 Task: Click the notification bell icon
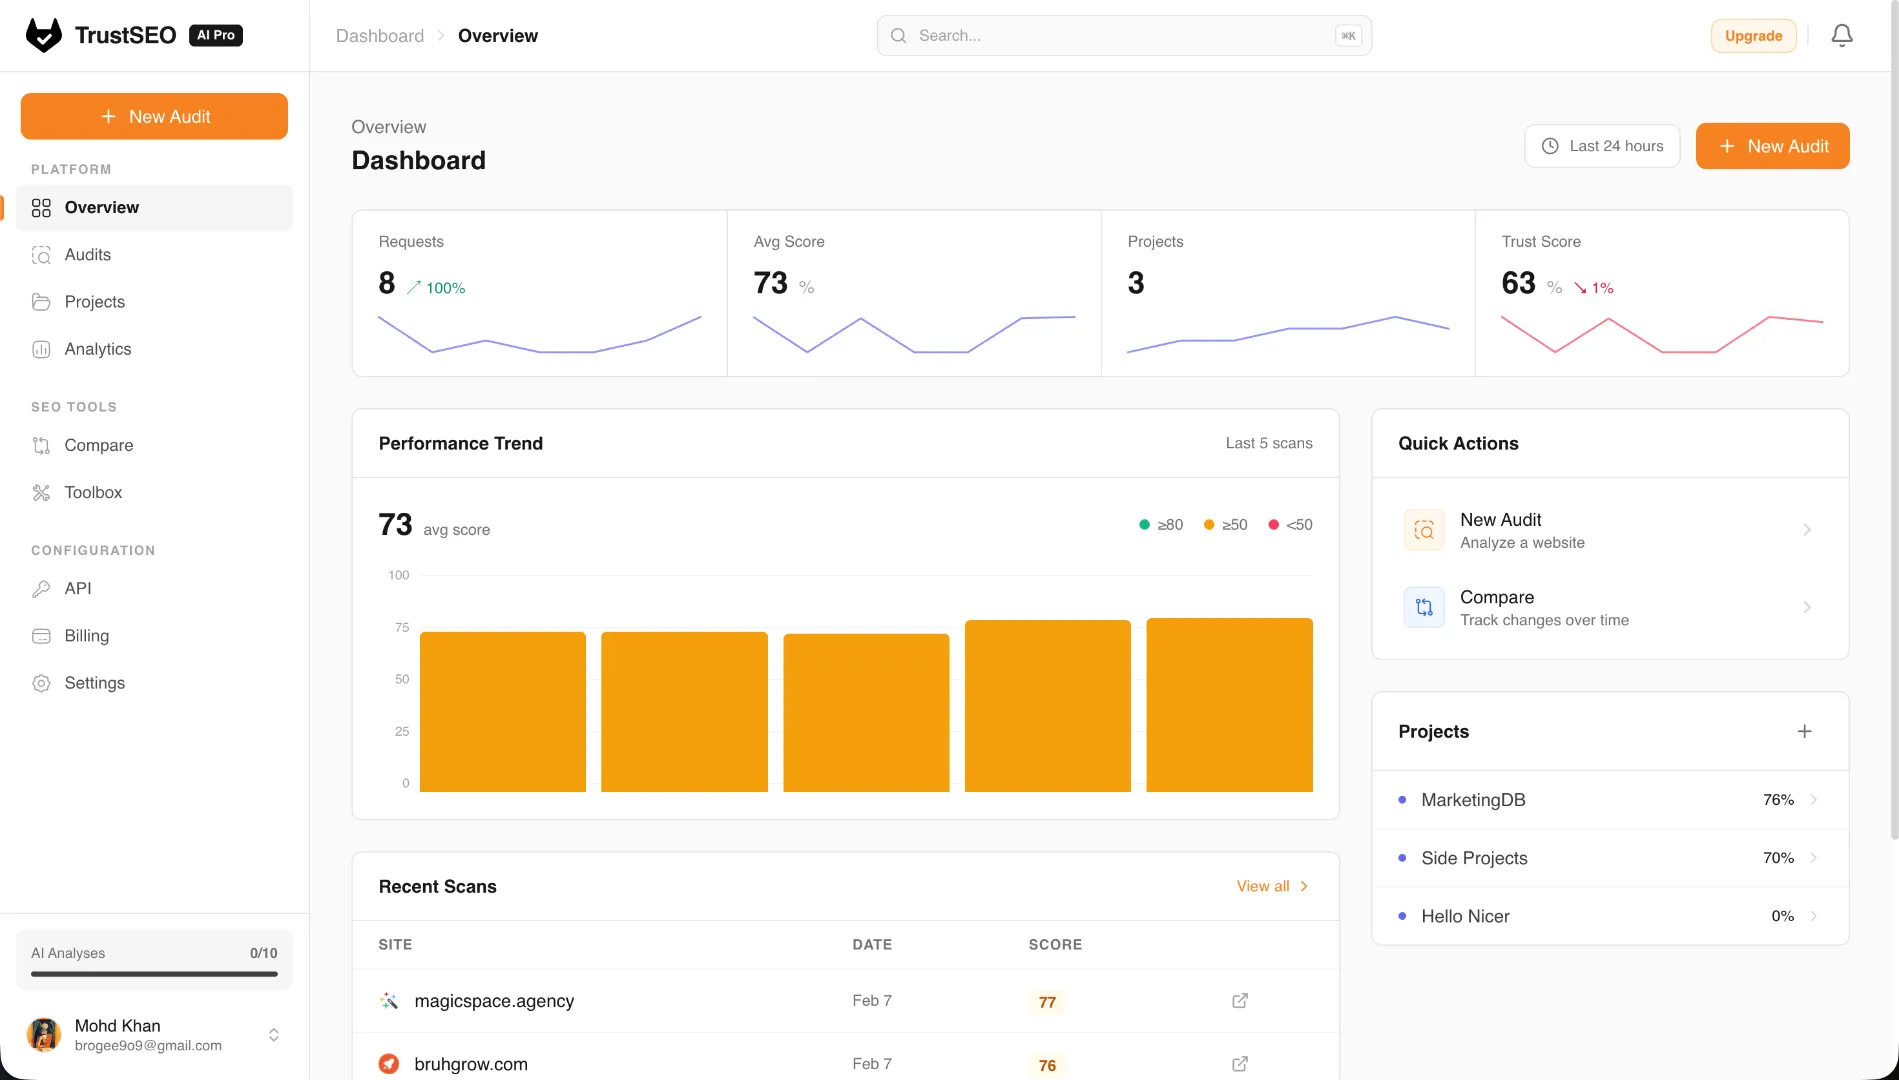[x=1842, y=35]
